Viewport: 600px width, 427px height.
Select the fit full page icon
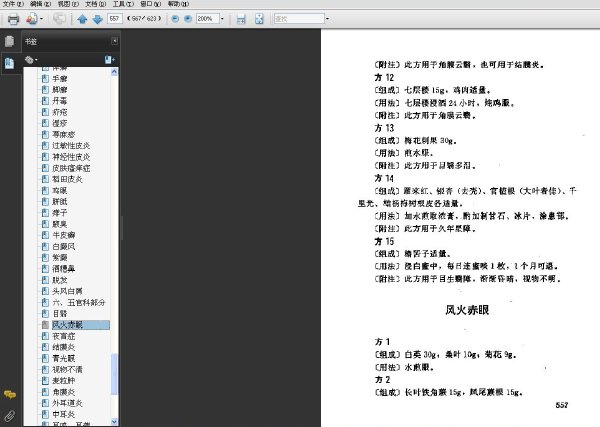click(x=259, y=19)
